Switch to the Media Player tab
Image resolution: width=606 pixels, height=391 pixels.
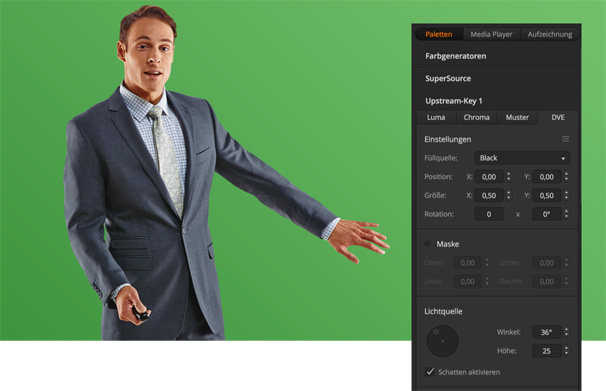491,34
